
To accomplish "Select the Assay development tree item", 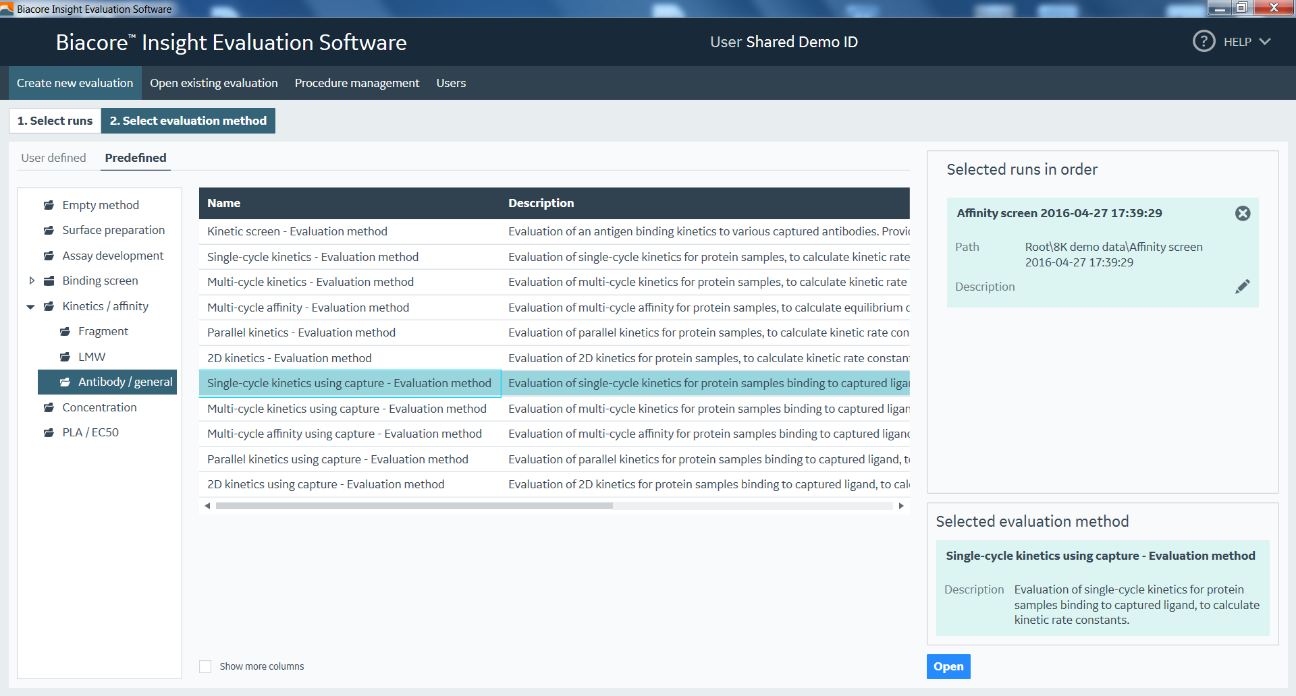I will [113, 256].
